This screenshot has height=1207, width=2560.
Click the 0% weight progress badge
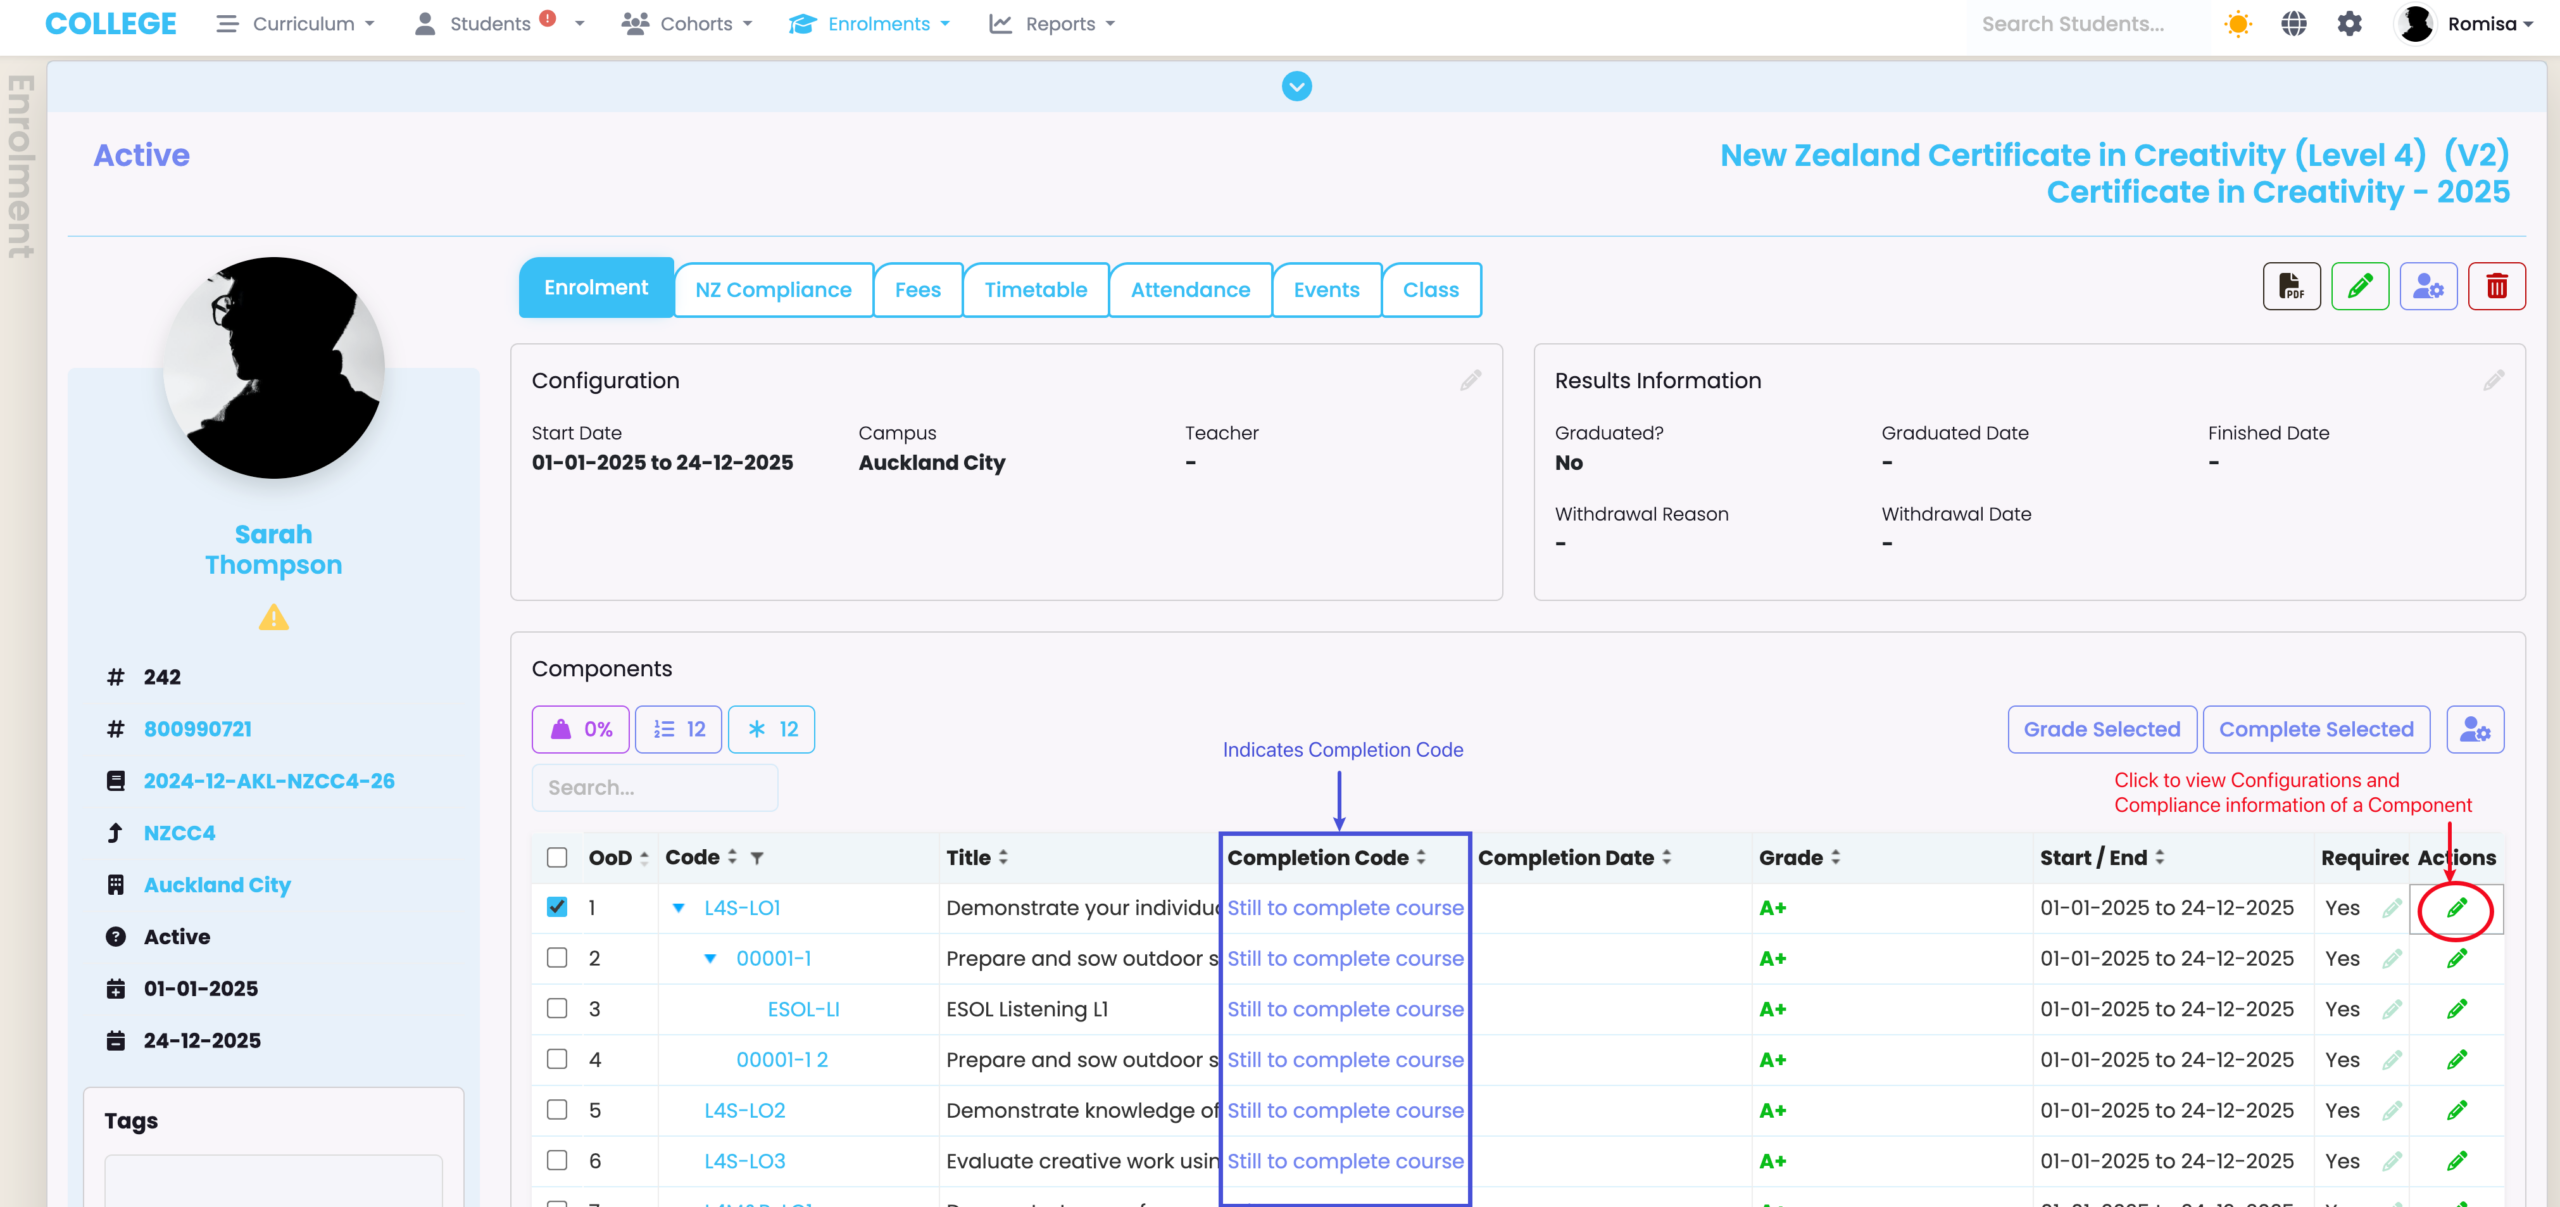(581, 729)
